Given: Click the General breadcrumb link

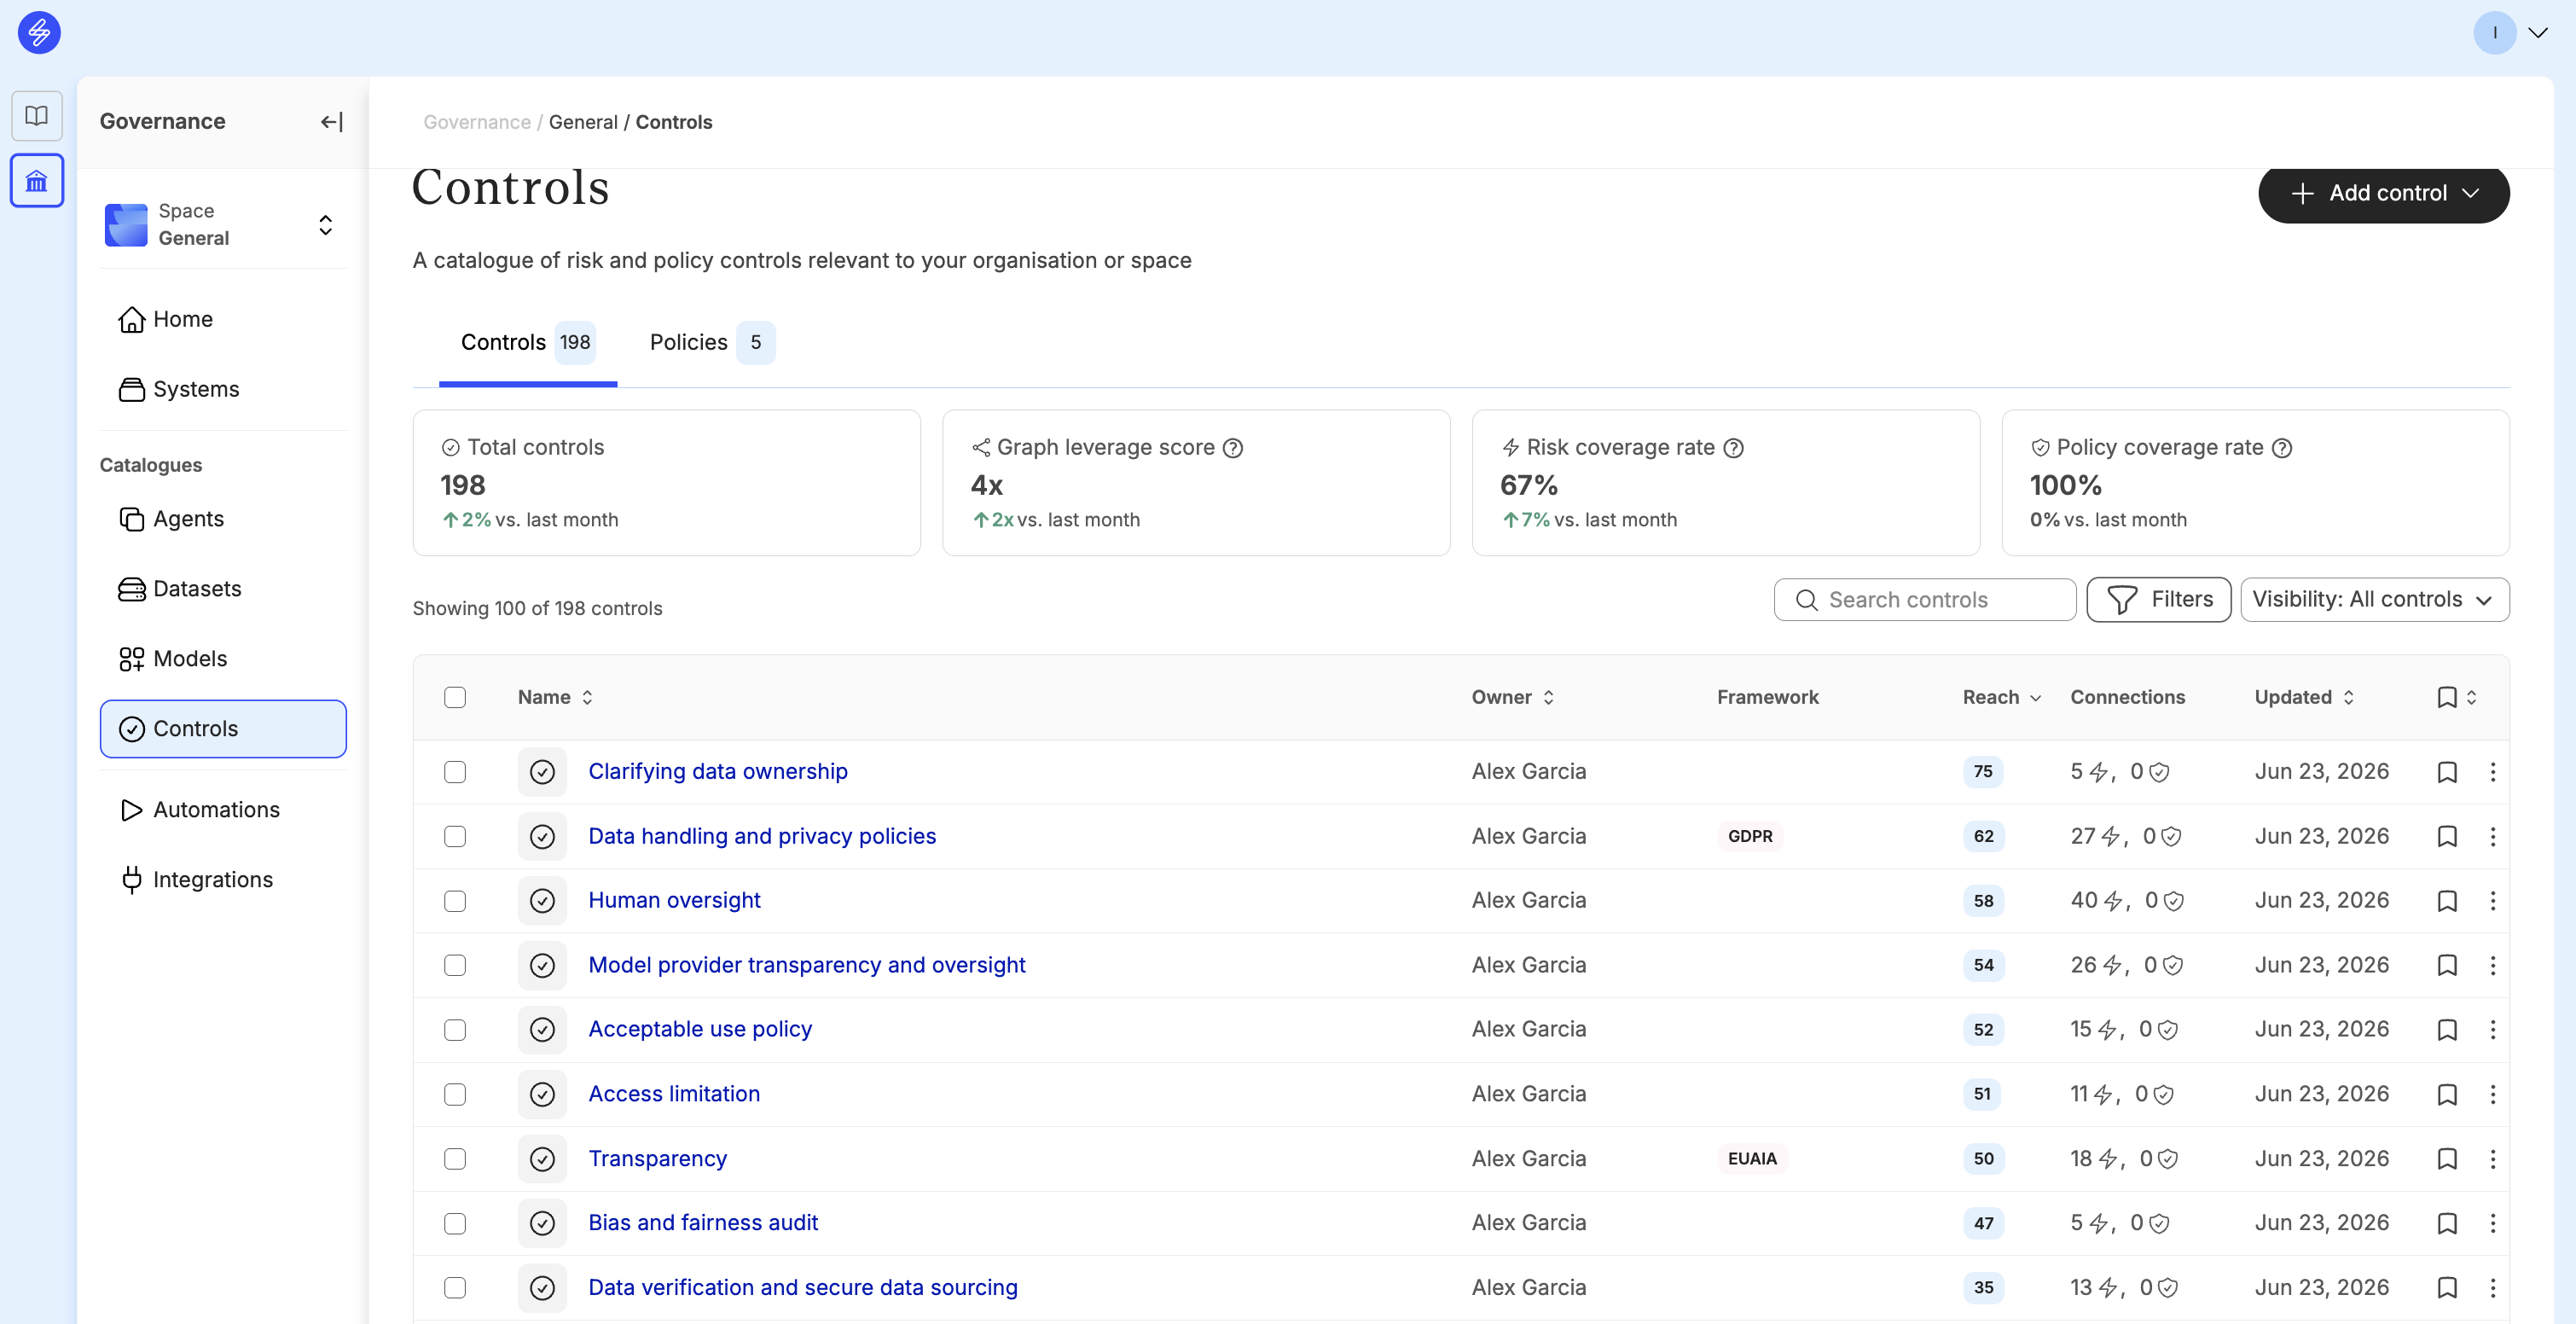Looking at the screenshot, I should coord(583,122).
